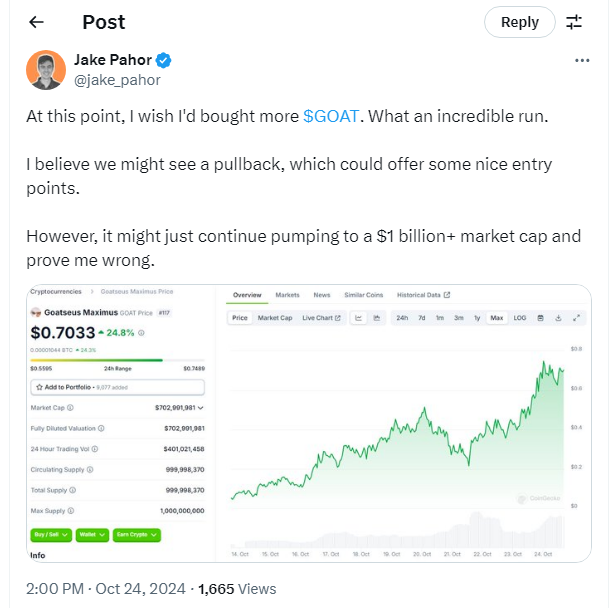Screen dimensions: 612x609
Task: Expand the Earn Crypto dropdown
Action: pos(137,535)
